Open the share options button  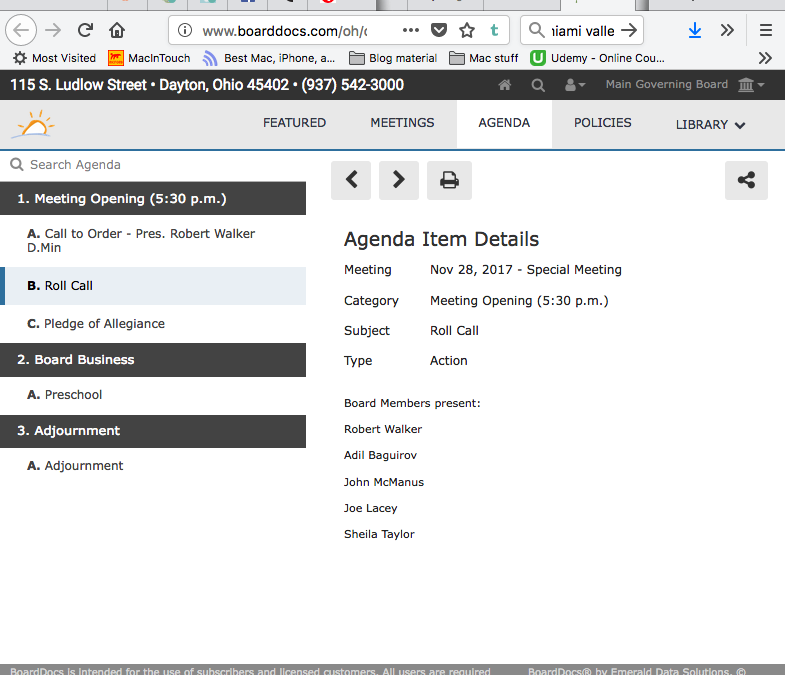[x=746, y=180]
